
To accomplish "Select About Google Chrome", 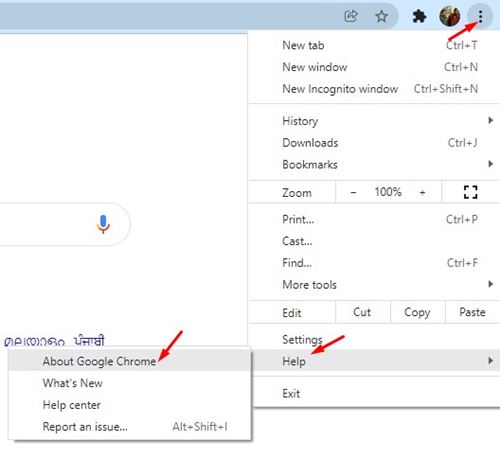I will [129, 361].
